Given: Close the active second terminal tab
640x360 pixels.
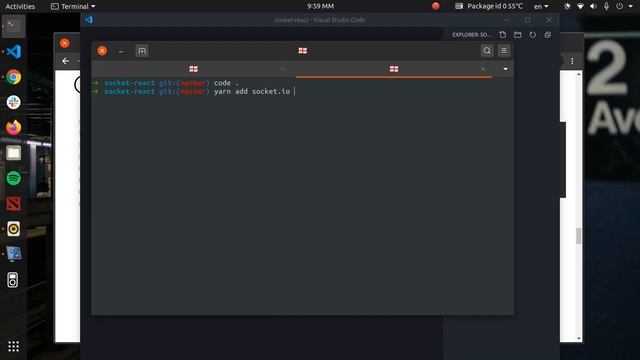Looking at the screenshot, I should (483, 69).
